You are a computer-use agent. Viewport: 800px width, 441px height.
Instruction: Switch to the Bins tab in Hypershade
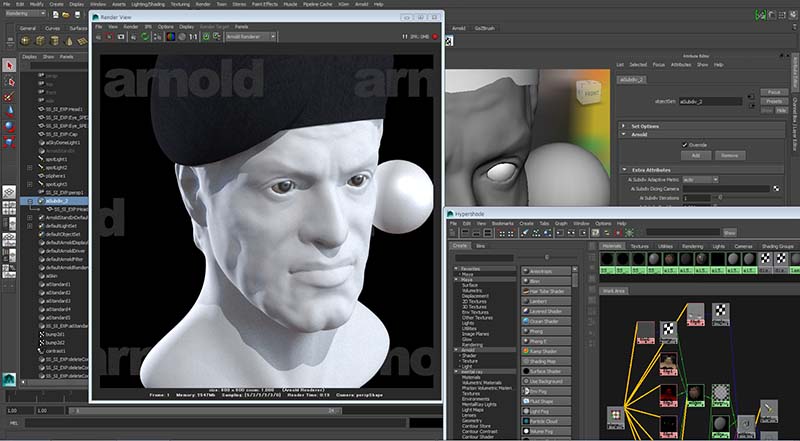(x=481, y=246)
